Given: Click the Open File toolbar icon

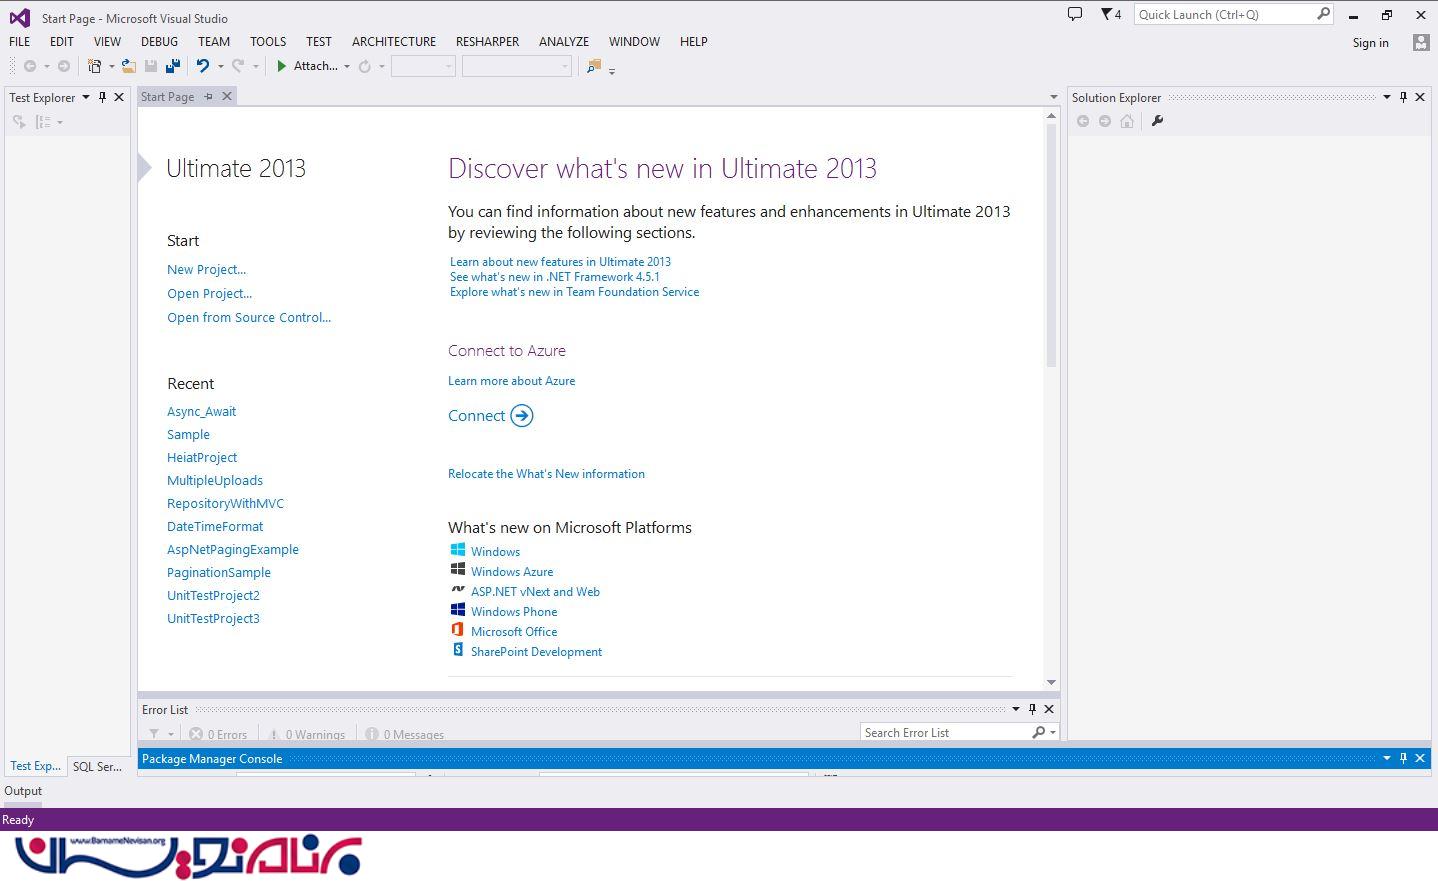Looking at the screenshot, I should click(129, 66).
